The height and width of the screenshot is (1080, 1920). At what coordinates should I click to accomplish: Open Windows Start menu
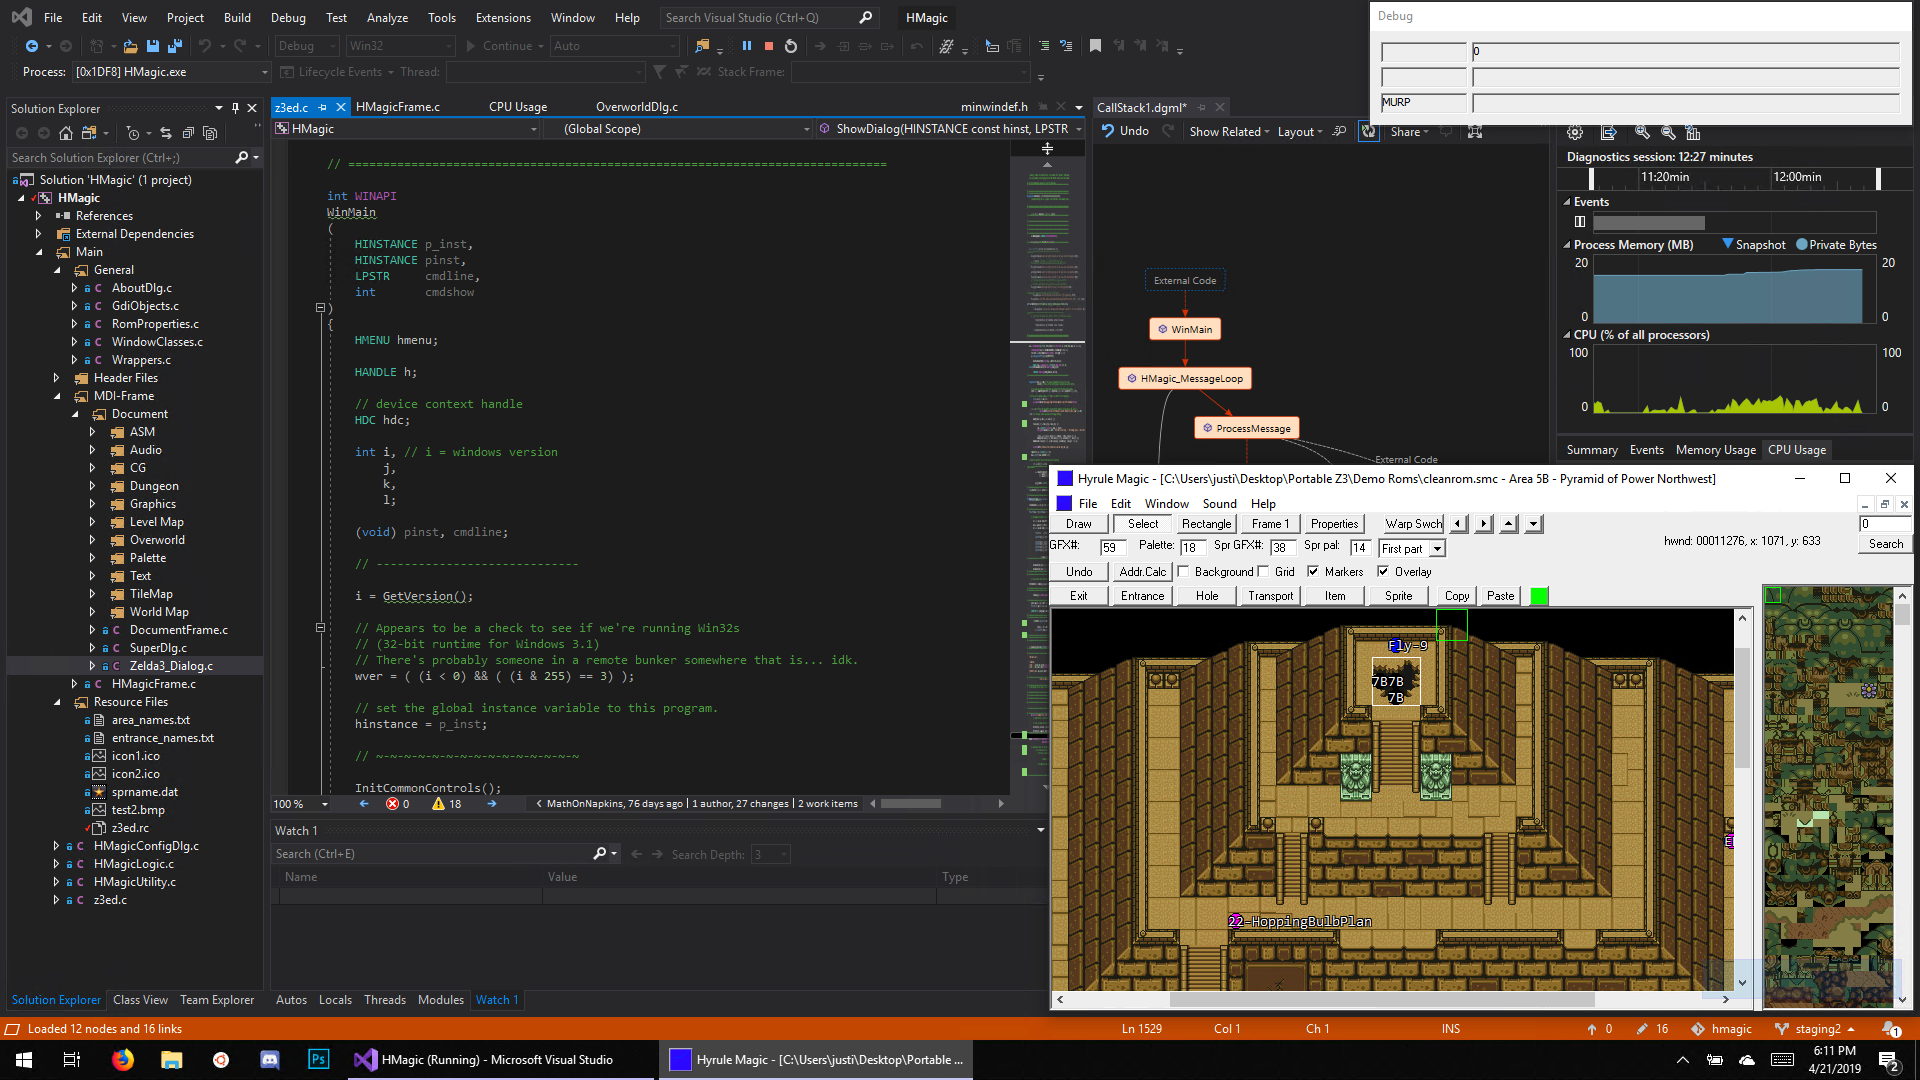[24, 1060]
